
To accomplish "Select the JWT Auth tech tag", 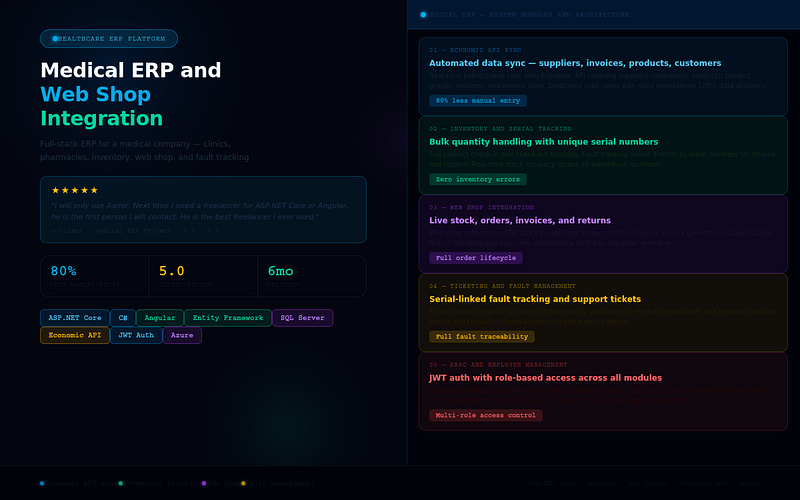I will point(136,335).
